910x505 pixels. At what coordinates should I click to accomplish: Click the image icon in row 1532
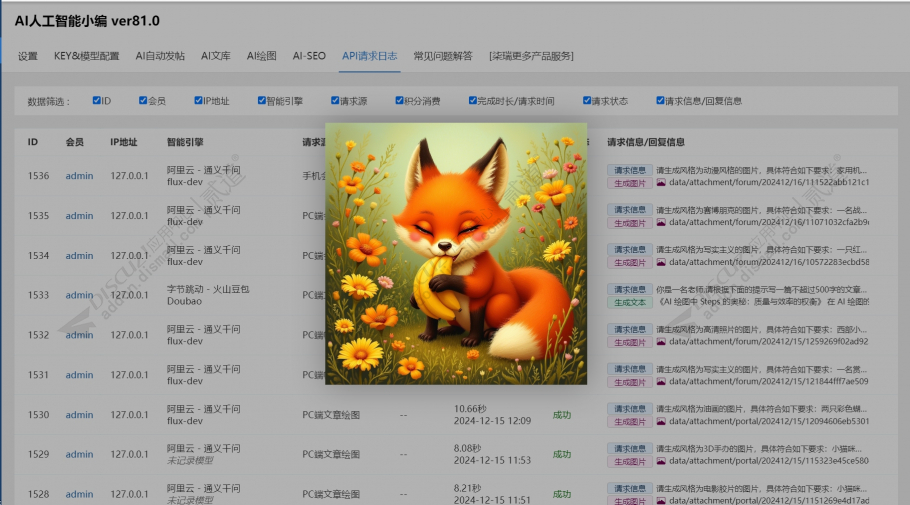661,342
